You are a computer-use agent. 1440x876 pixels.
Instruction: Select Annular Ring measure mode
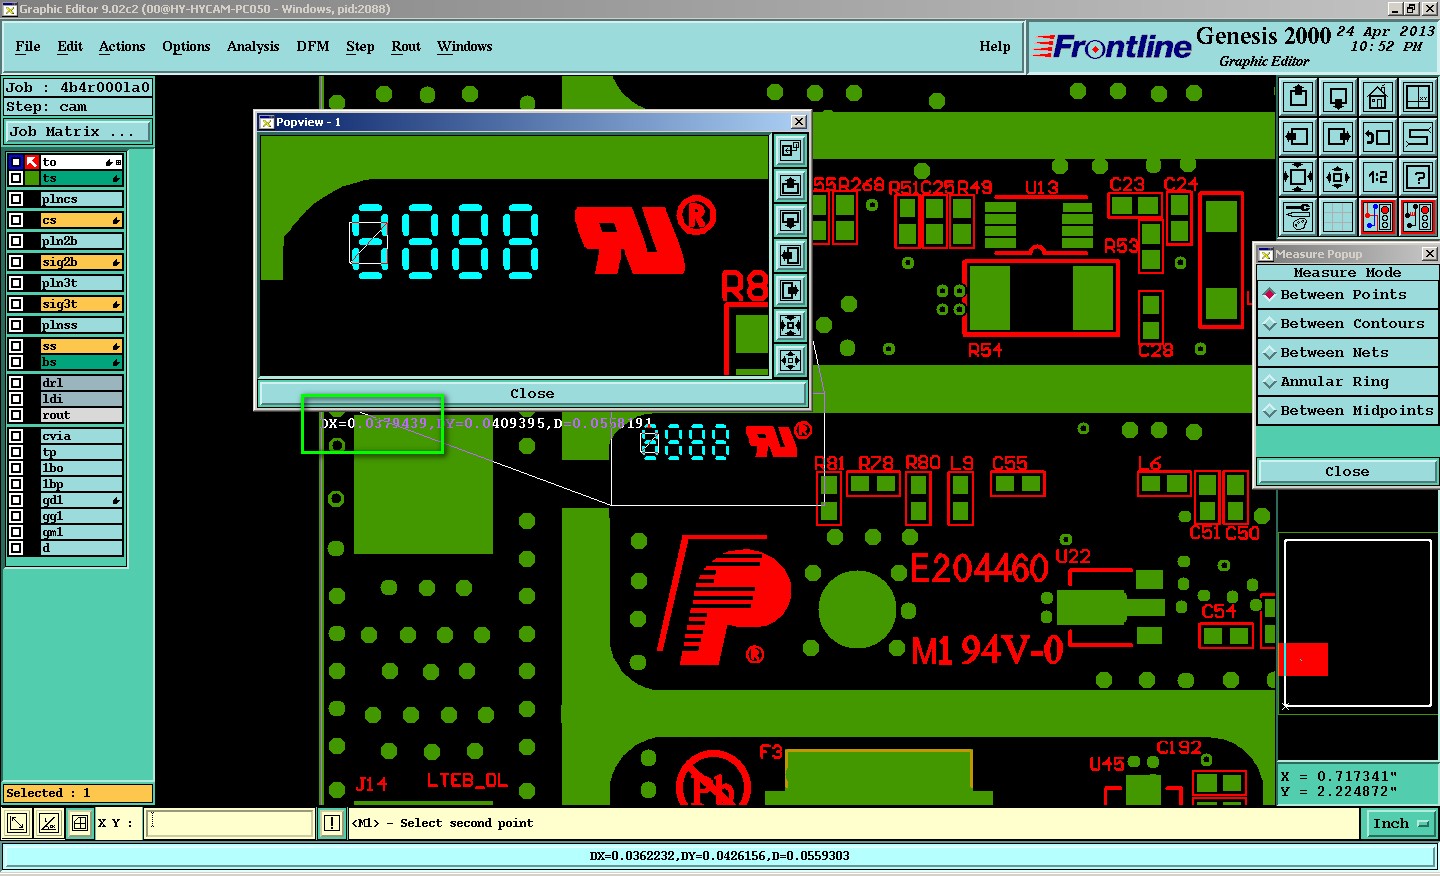pos(1347,382)
